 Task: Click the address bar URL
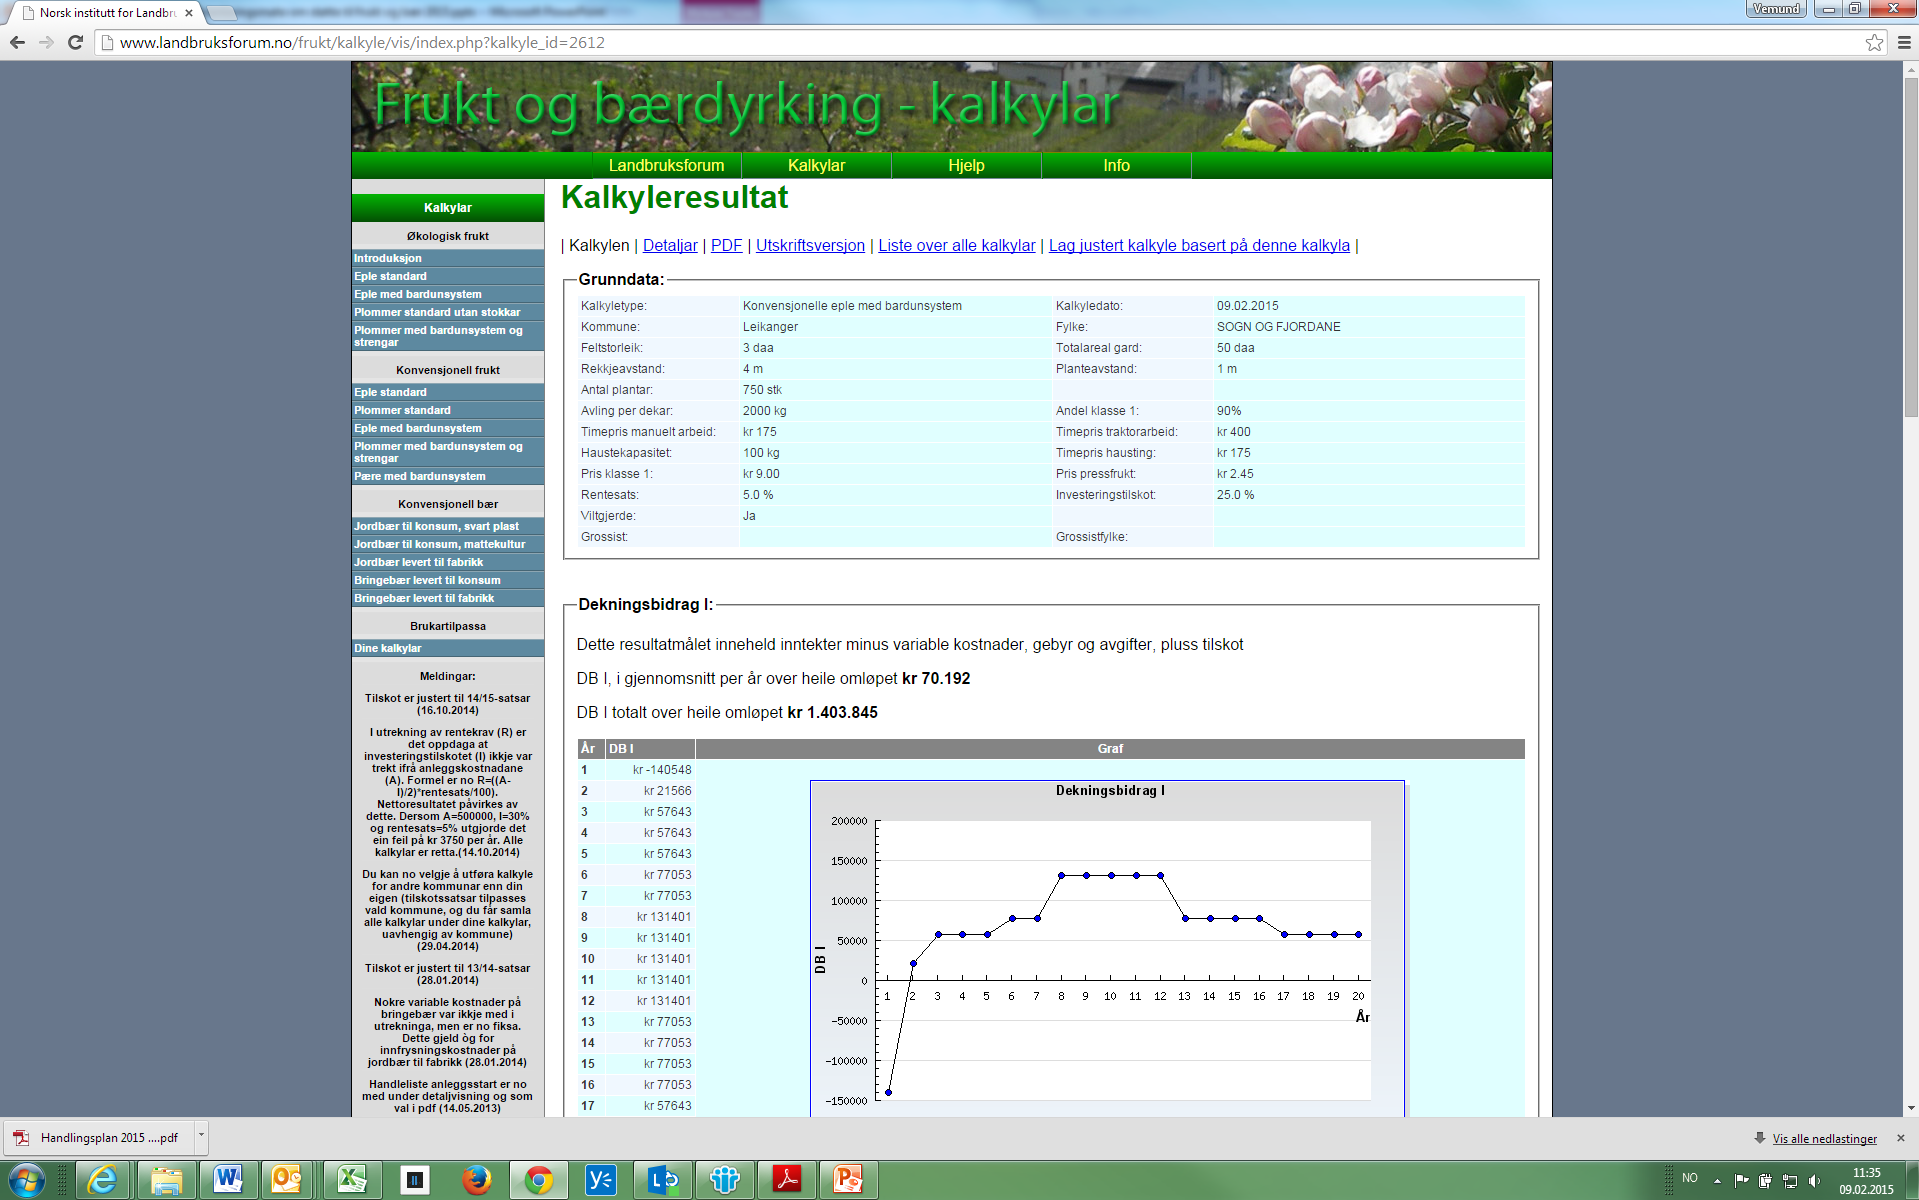[362, 42]
